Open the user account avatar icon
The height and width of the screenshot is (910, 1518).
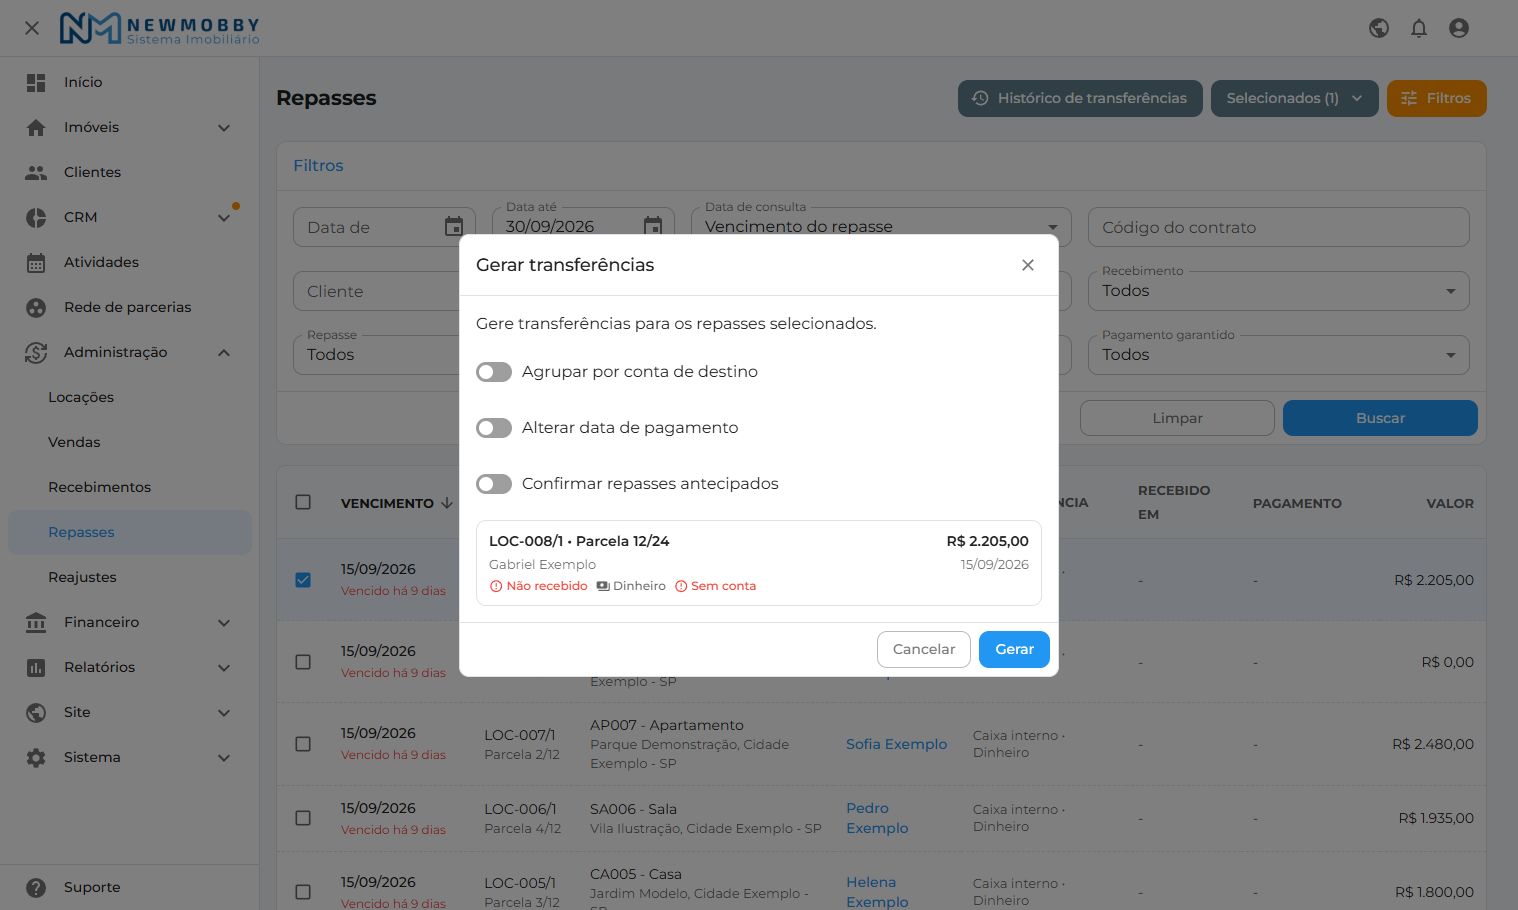(1459, 28)
